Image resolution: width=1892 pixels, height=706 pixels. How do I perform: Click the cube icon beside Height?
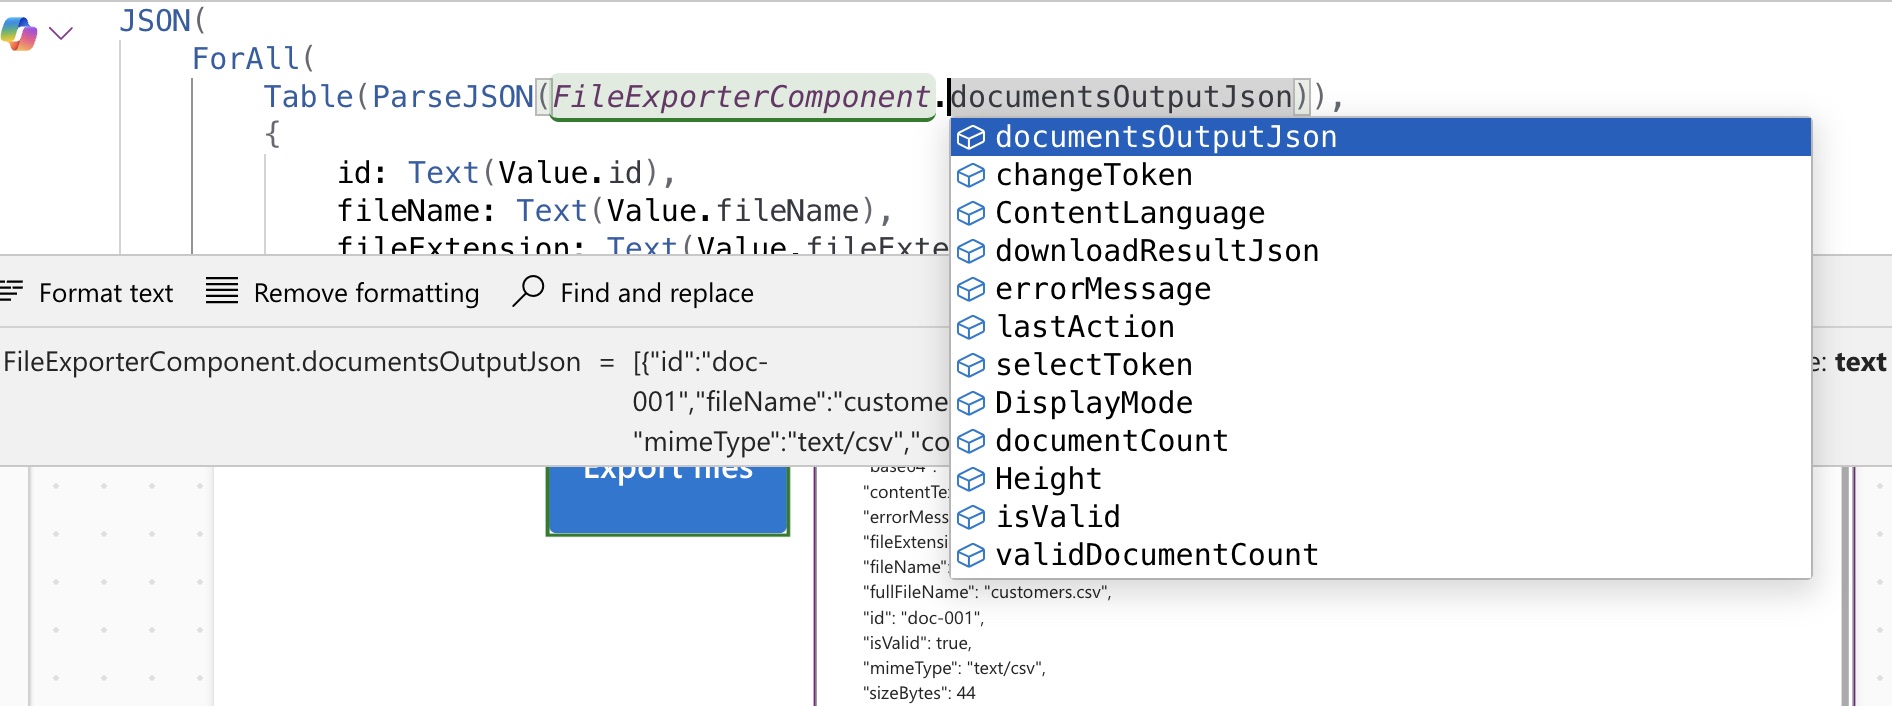[x=971, y=479]
